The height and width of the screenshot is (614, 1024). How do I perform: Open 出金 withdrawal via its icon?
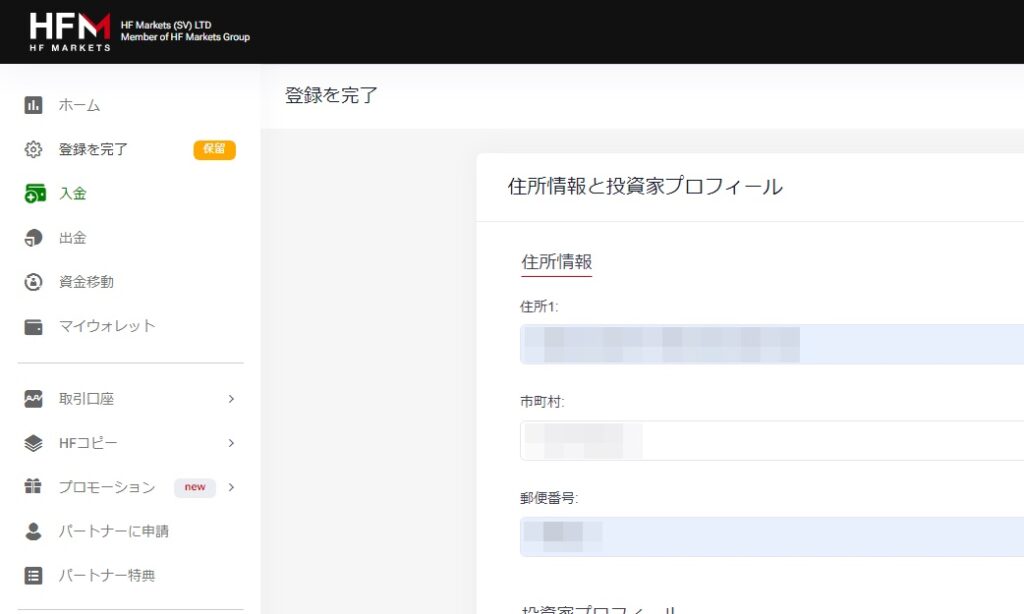pyautogui.click(x=33, y=237)
